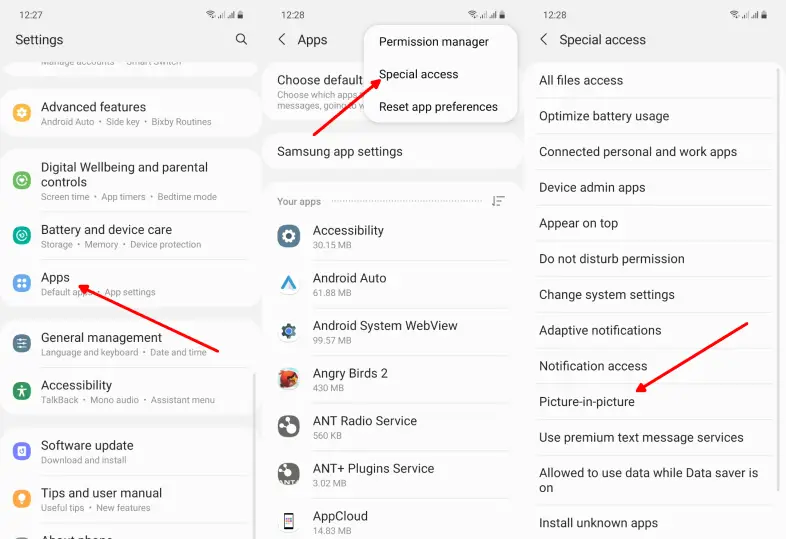Open sort and filter icon beside Your apps
This screenshot has height=539, width=786.
point(498,201)
